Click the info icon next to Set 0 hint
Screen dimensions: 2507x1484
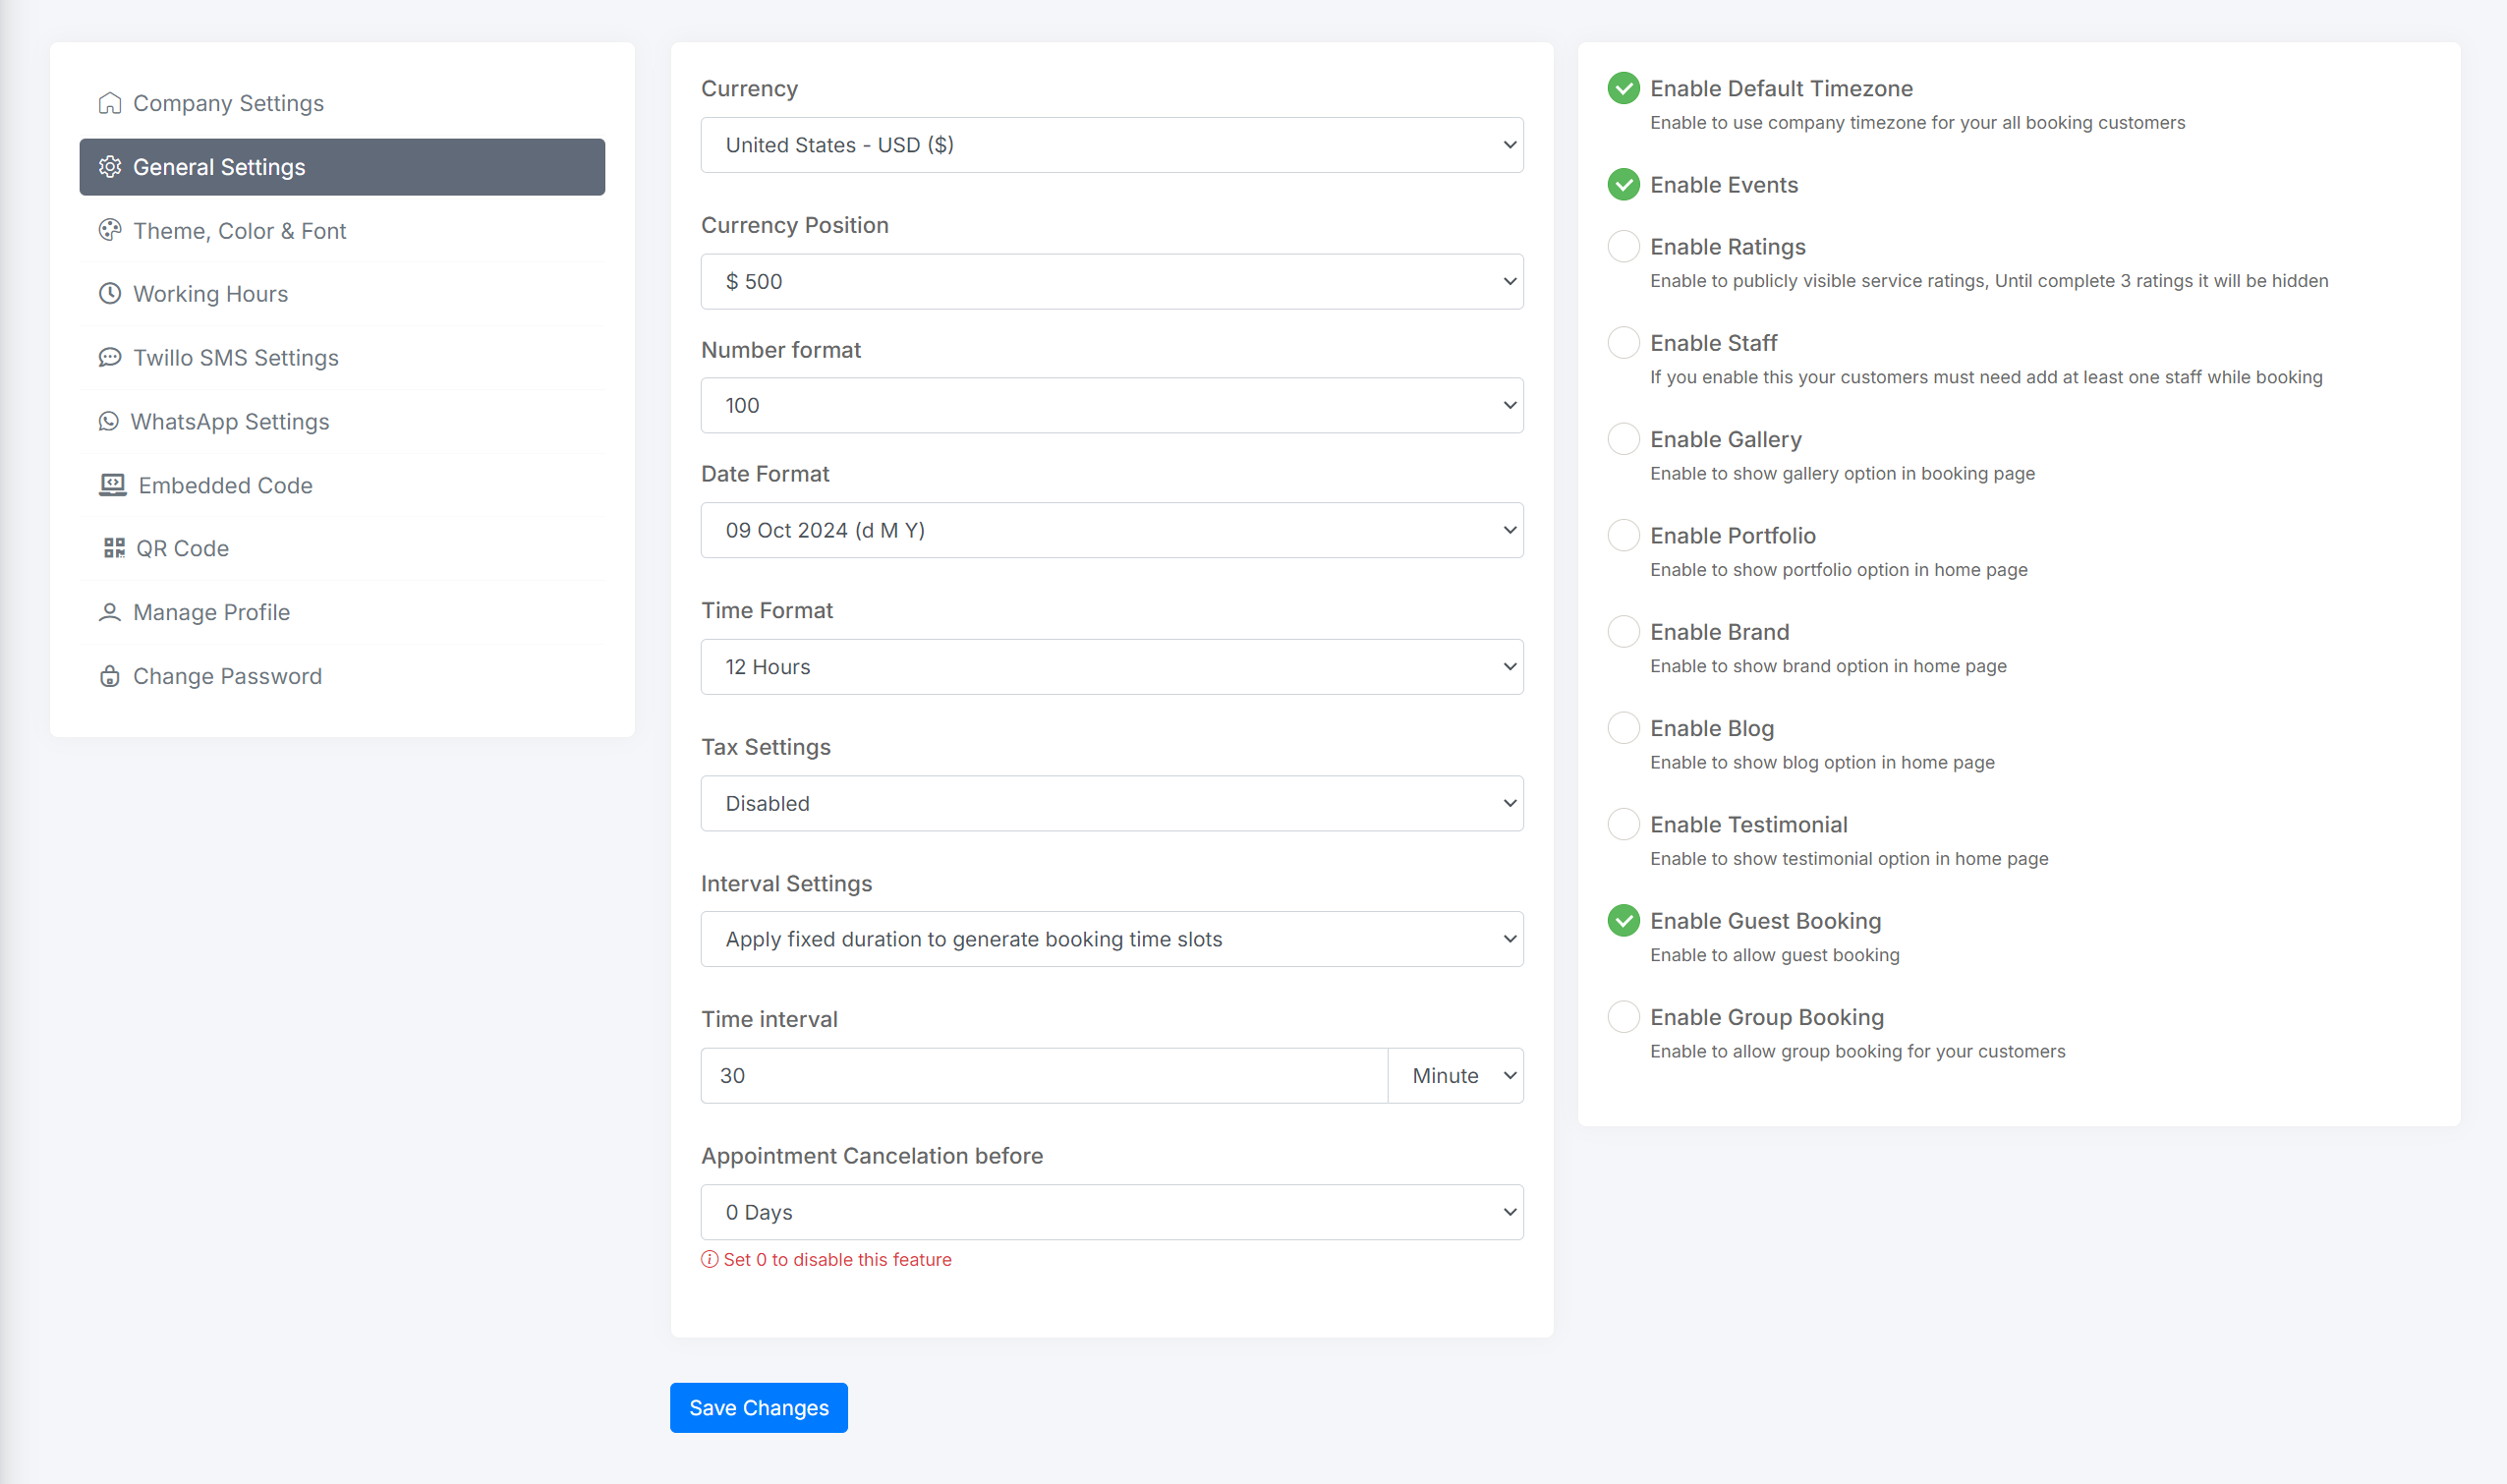click(x=709, y=1259)
